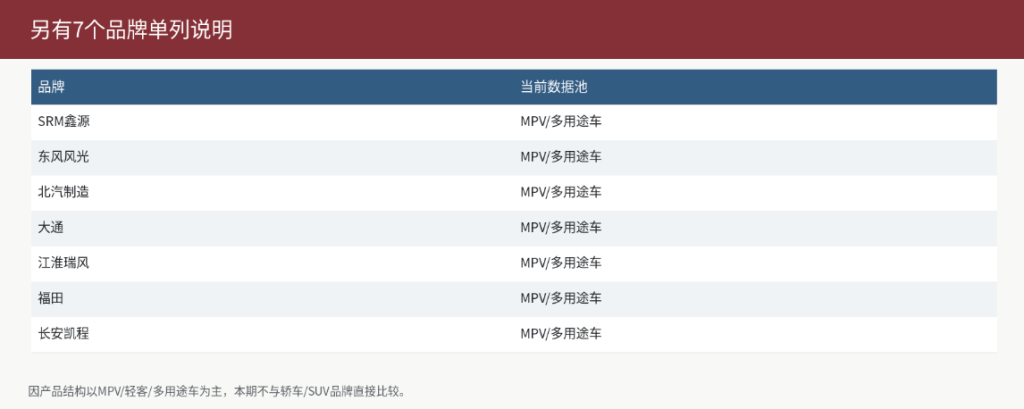The height and width of the screenshot is (409, 1024).
Task: Click the 当前数据池 column header
Action: pos(755,87)
